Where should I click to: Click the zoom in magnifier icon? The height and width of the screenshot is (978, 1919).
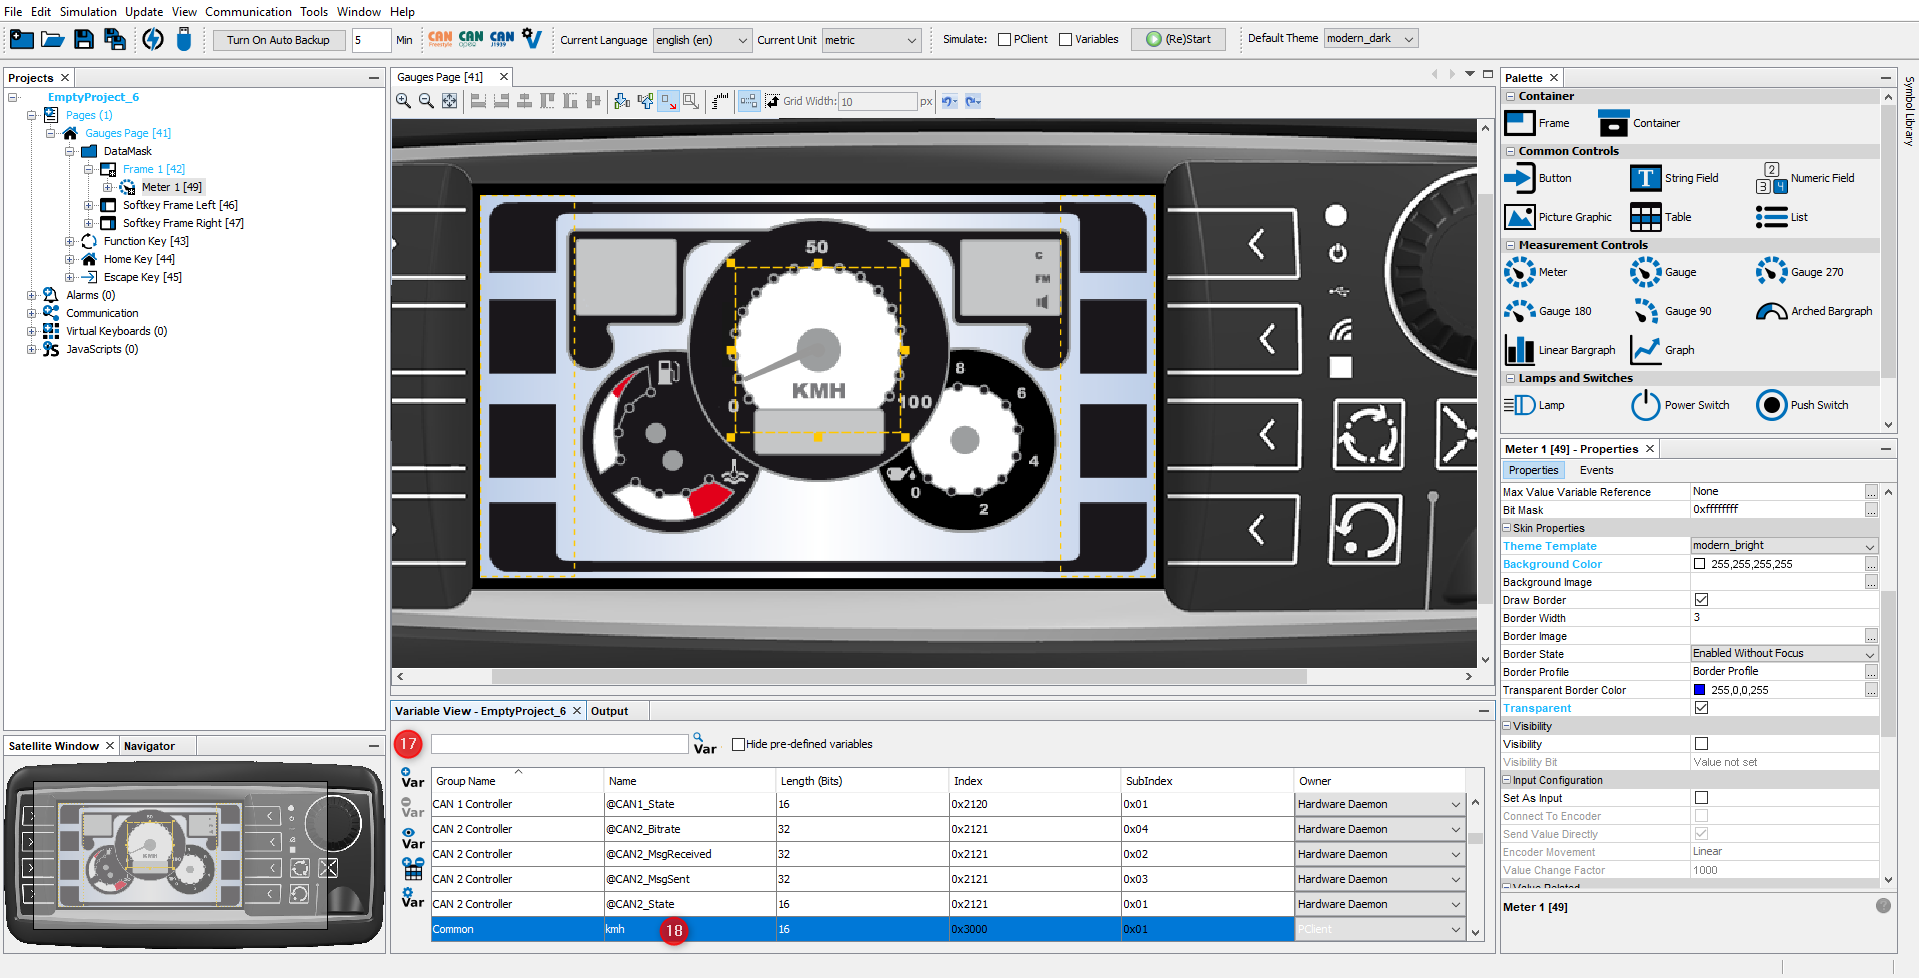click(x=404, y=101)
